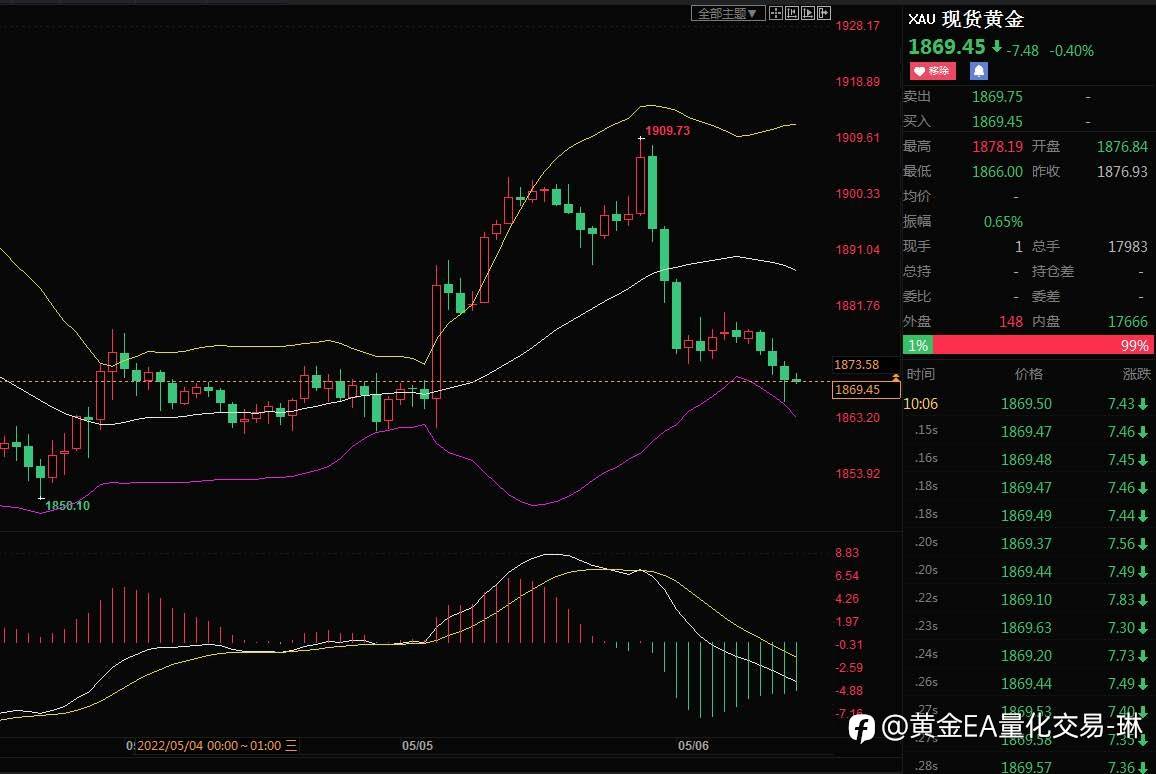Click the XAU 现货黄金 instrument title
The image size is (1156, 774).
click(x=966, y=19)
